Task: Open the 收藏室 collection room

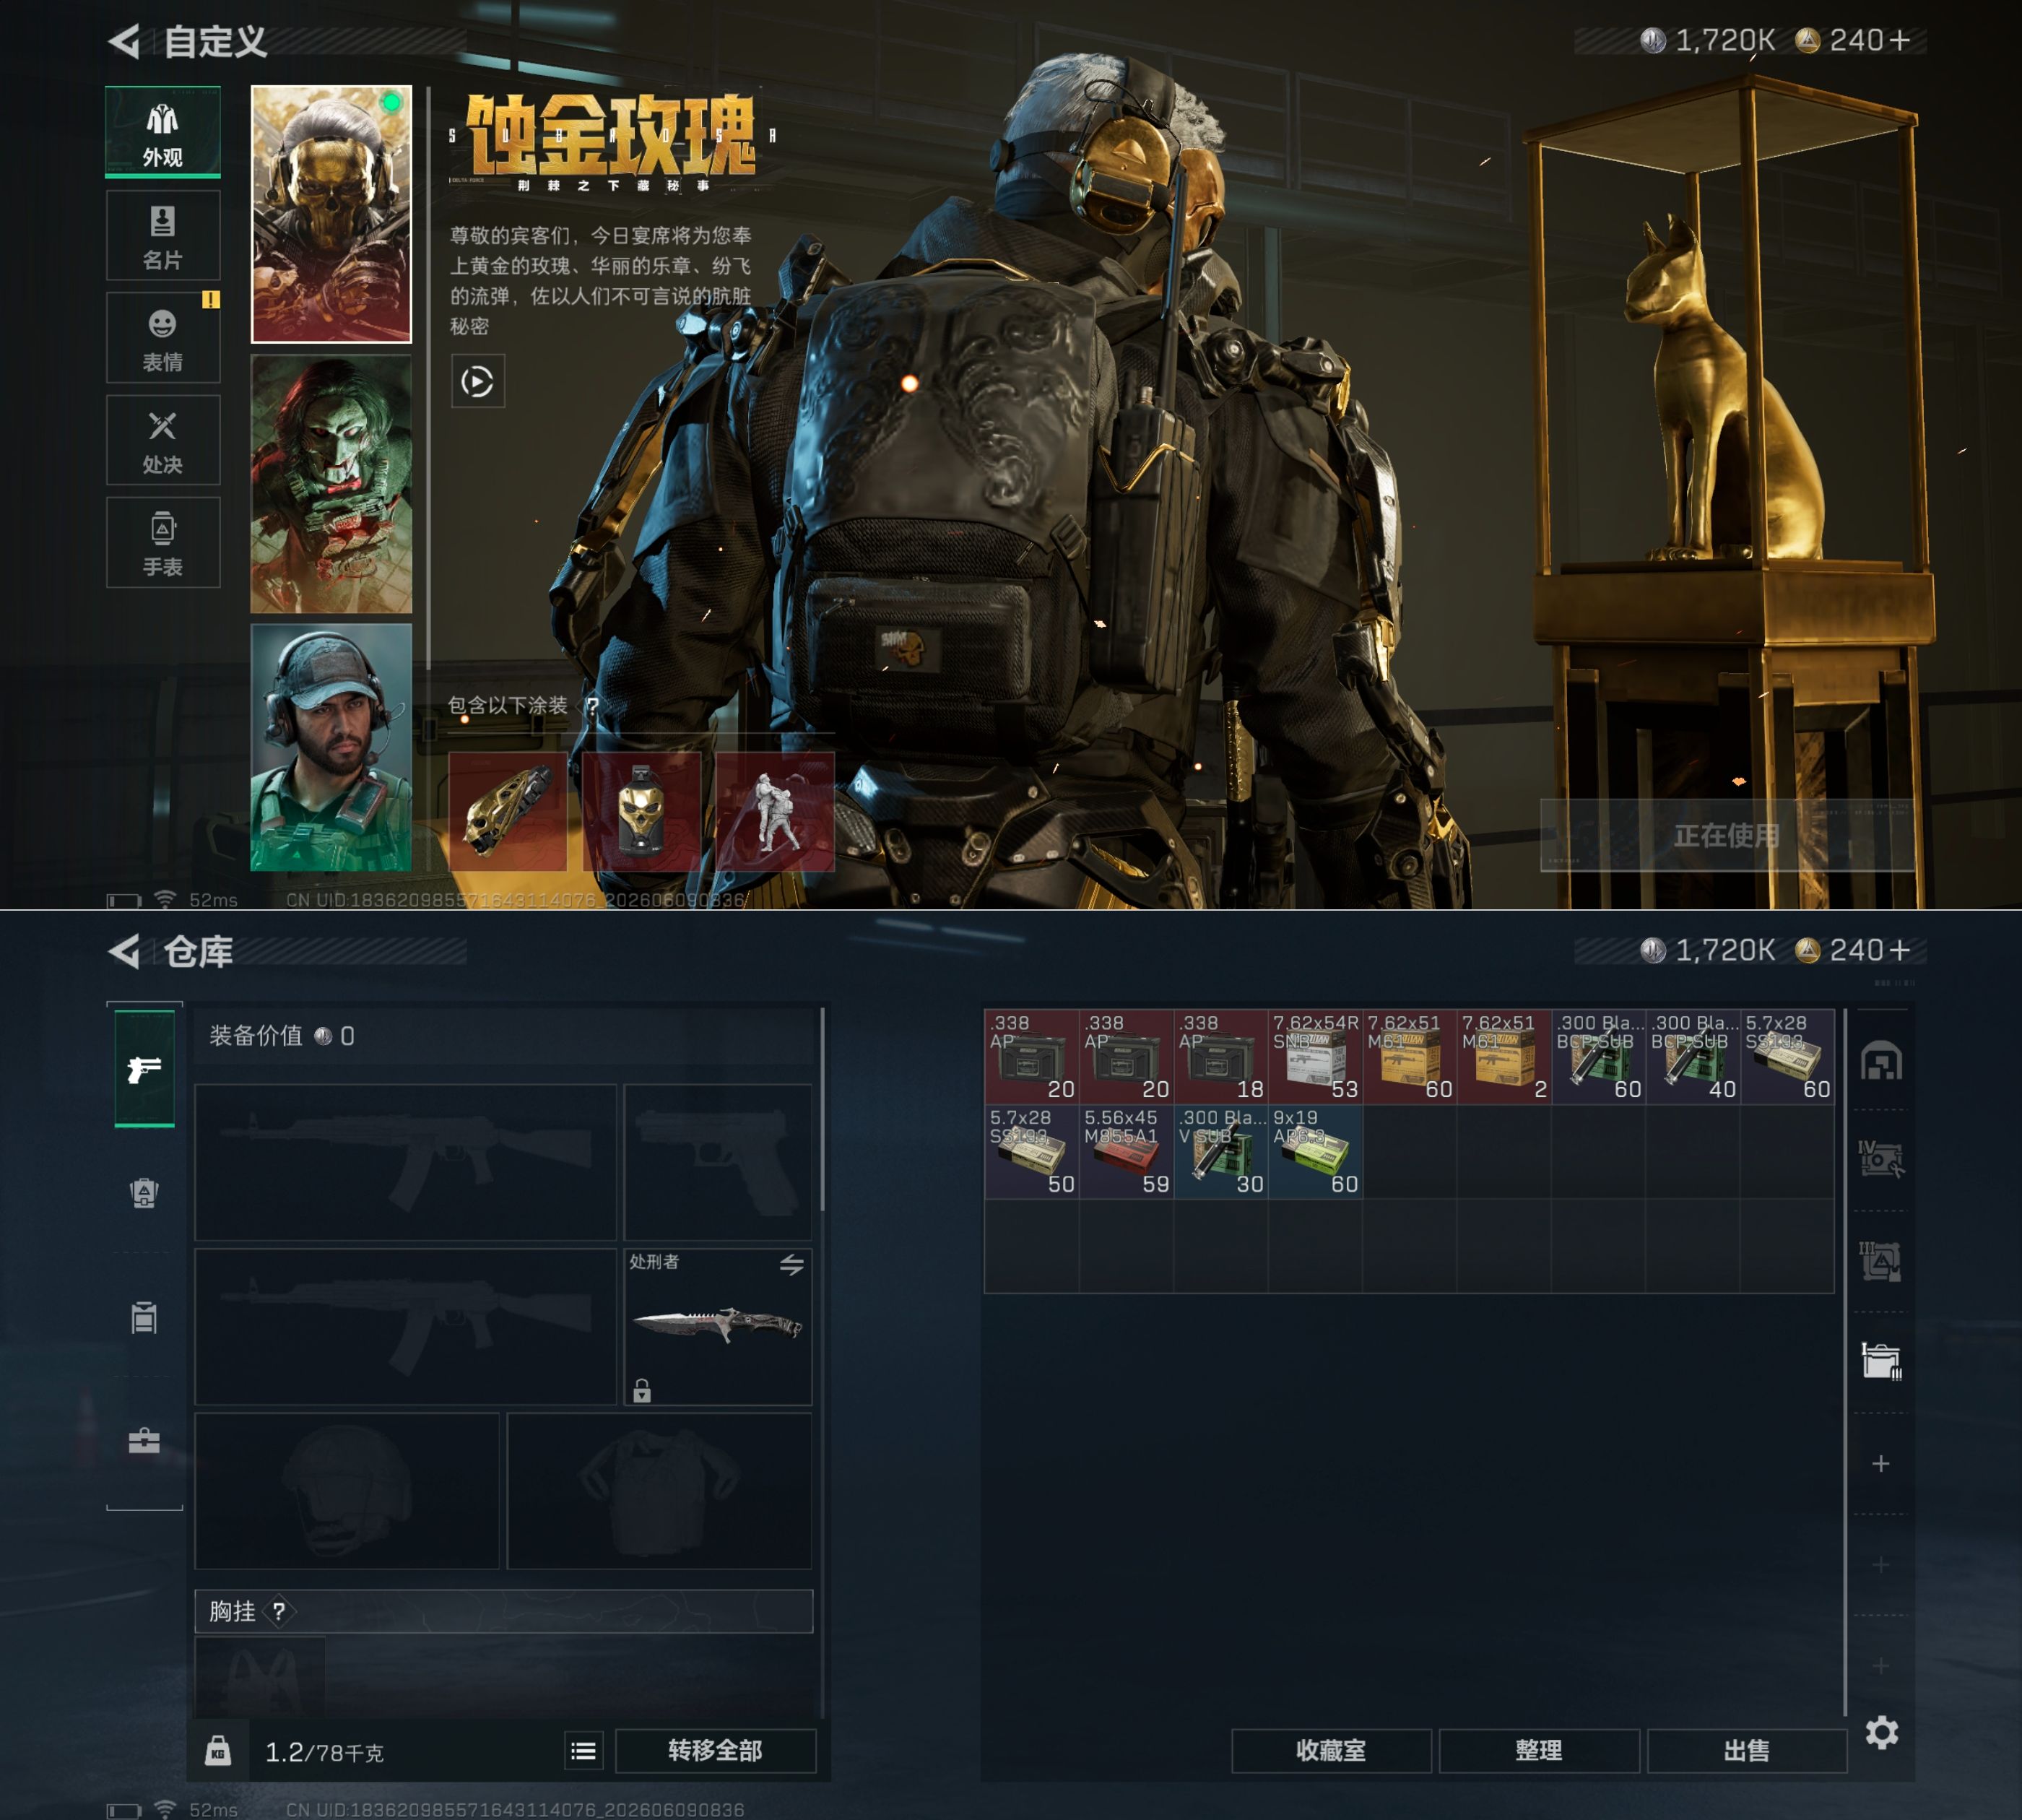Action: [x=1332, y=1751]
